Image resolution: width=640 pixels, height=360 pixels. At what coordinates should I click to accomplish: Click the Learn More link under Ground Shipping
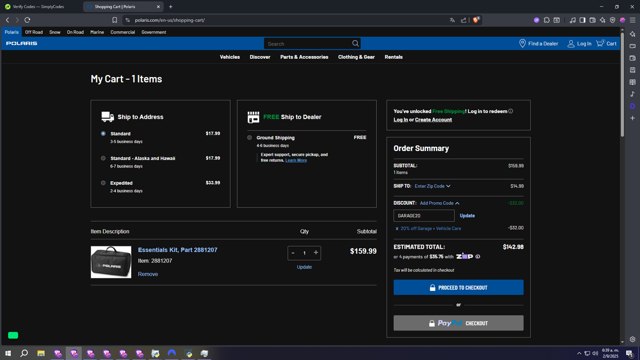tap(296, 160)
